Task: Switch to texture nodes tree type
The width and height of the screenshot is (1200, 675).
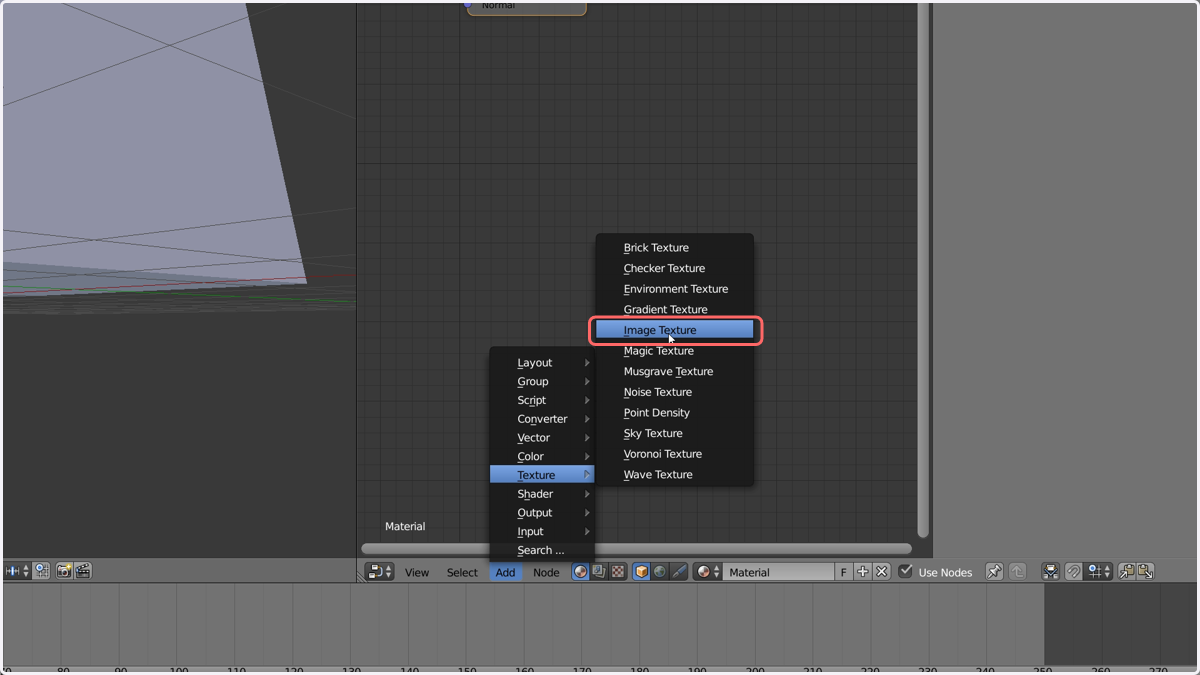Action: coord(617,572)
